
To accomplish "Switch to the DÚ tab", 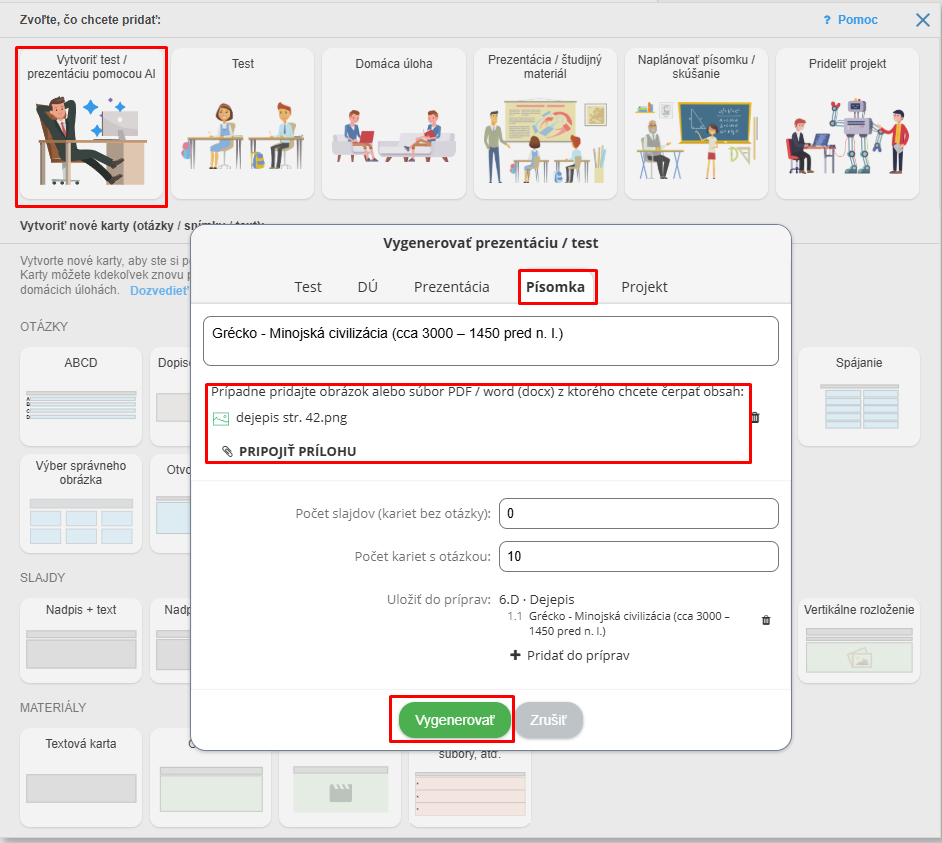I will tap(367, 287).
